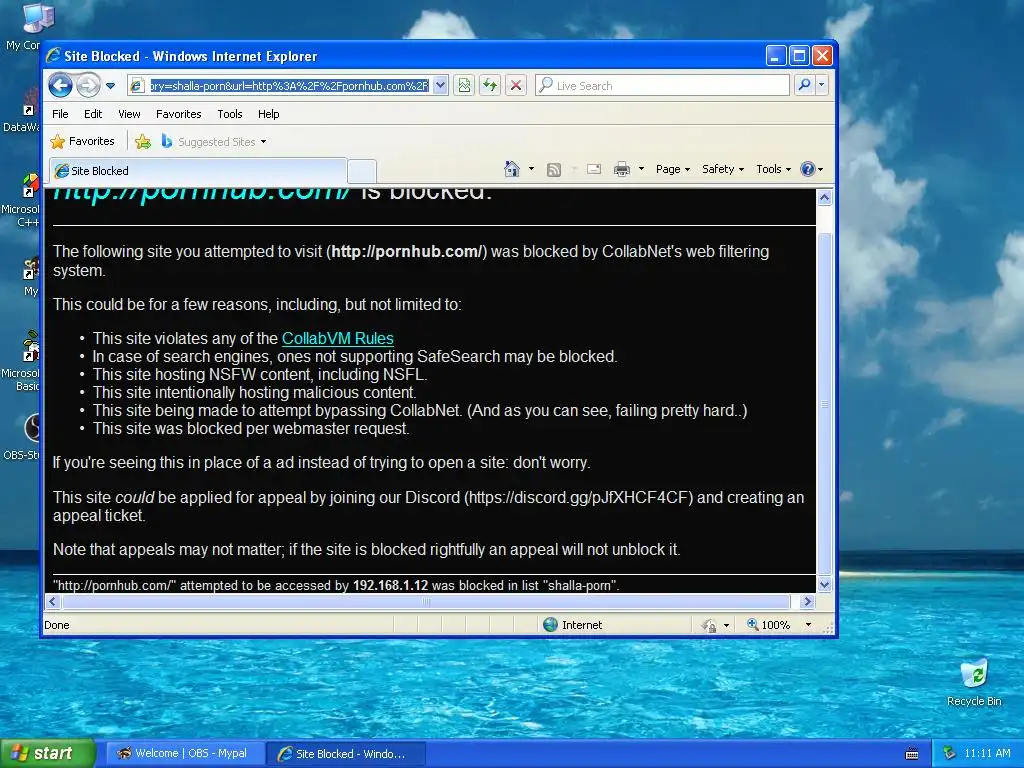Image resolution: width=1024 pixels, height=768 pixels.
Task: Click the 100% zoom level button
Action: click(769, 624)
